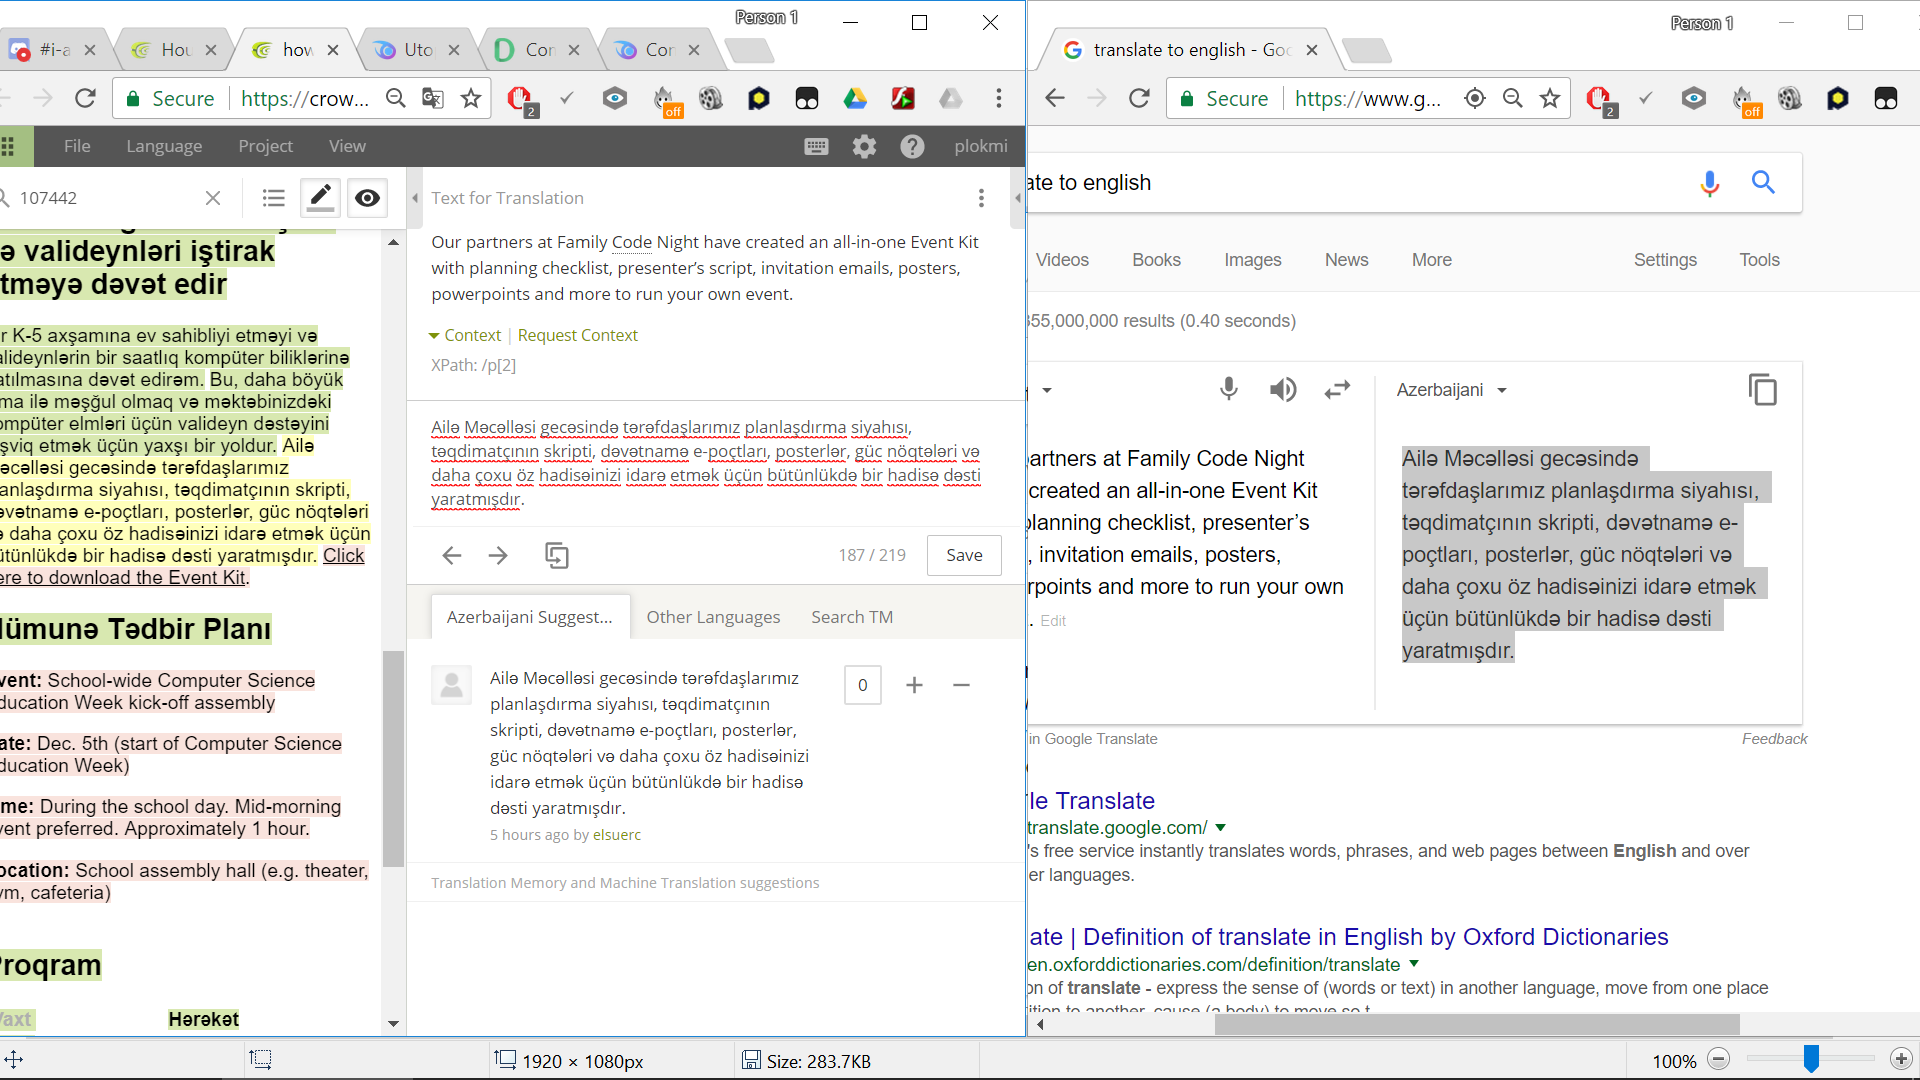
Task: Toggle the eye preview mode
Action: 367,198
